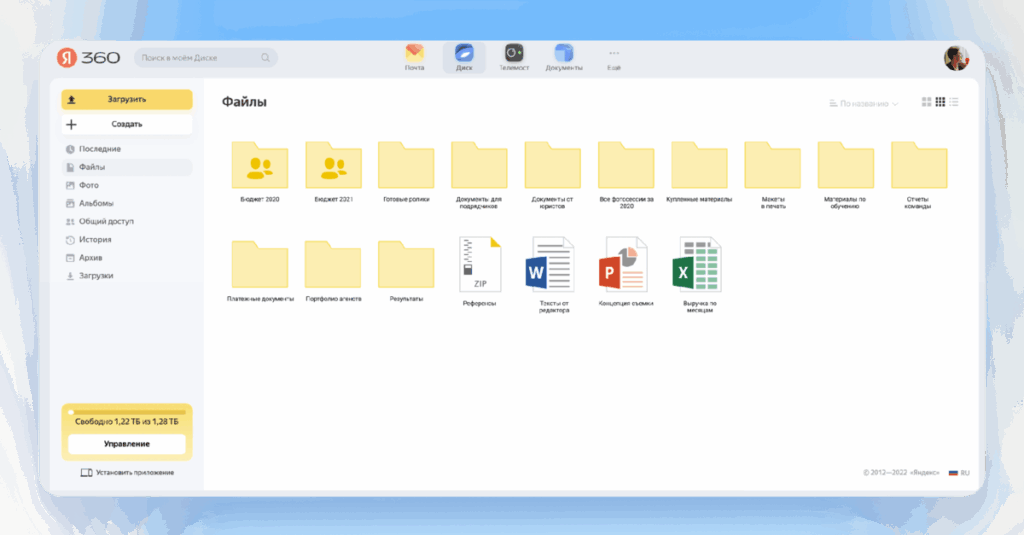Open the user profile avatar
This screenshot has height=535, width=1024.
pyautogui.click(x=955, y=58)
